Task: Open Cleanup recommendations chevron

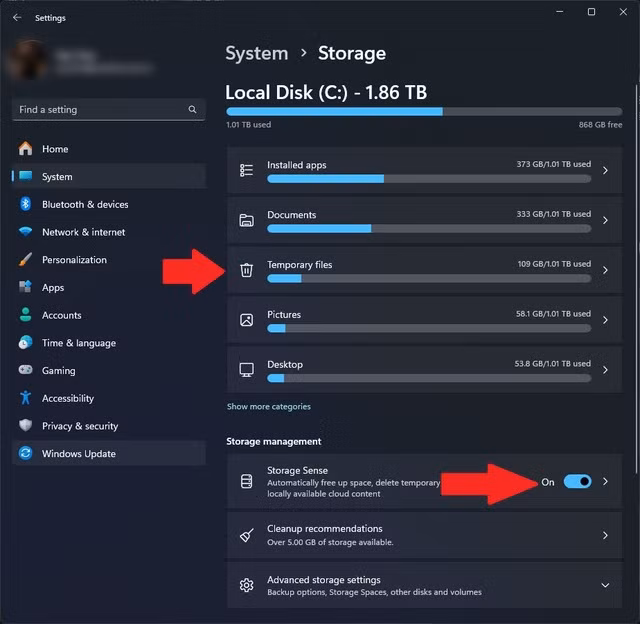Action: click(605, 535)
